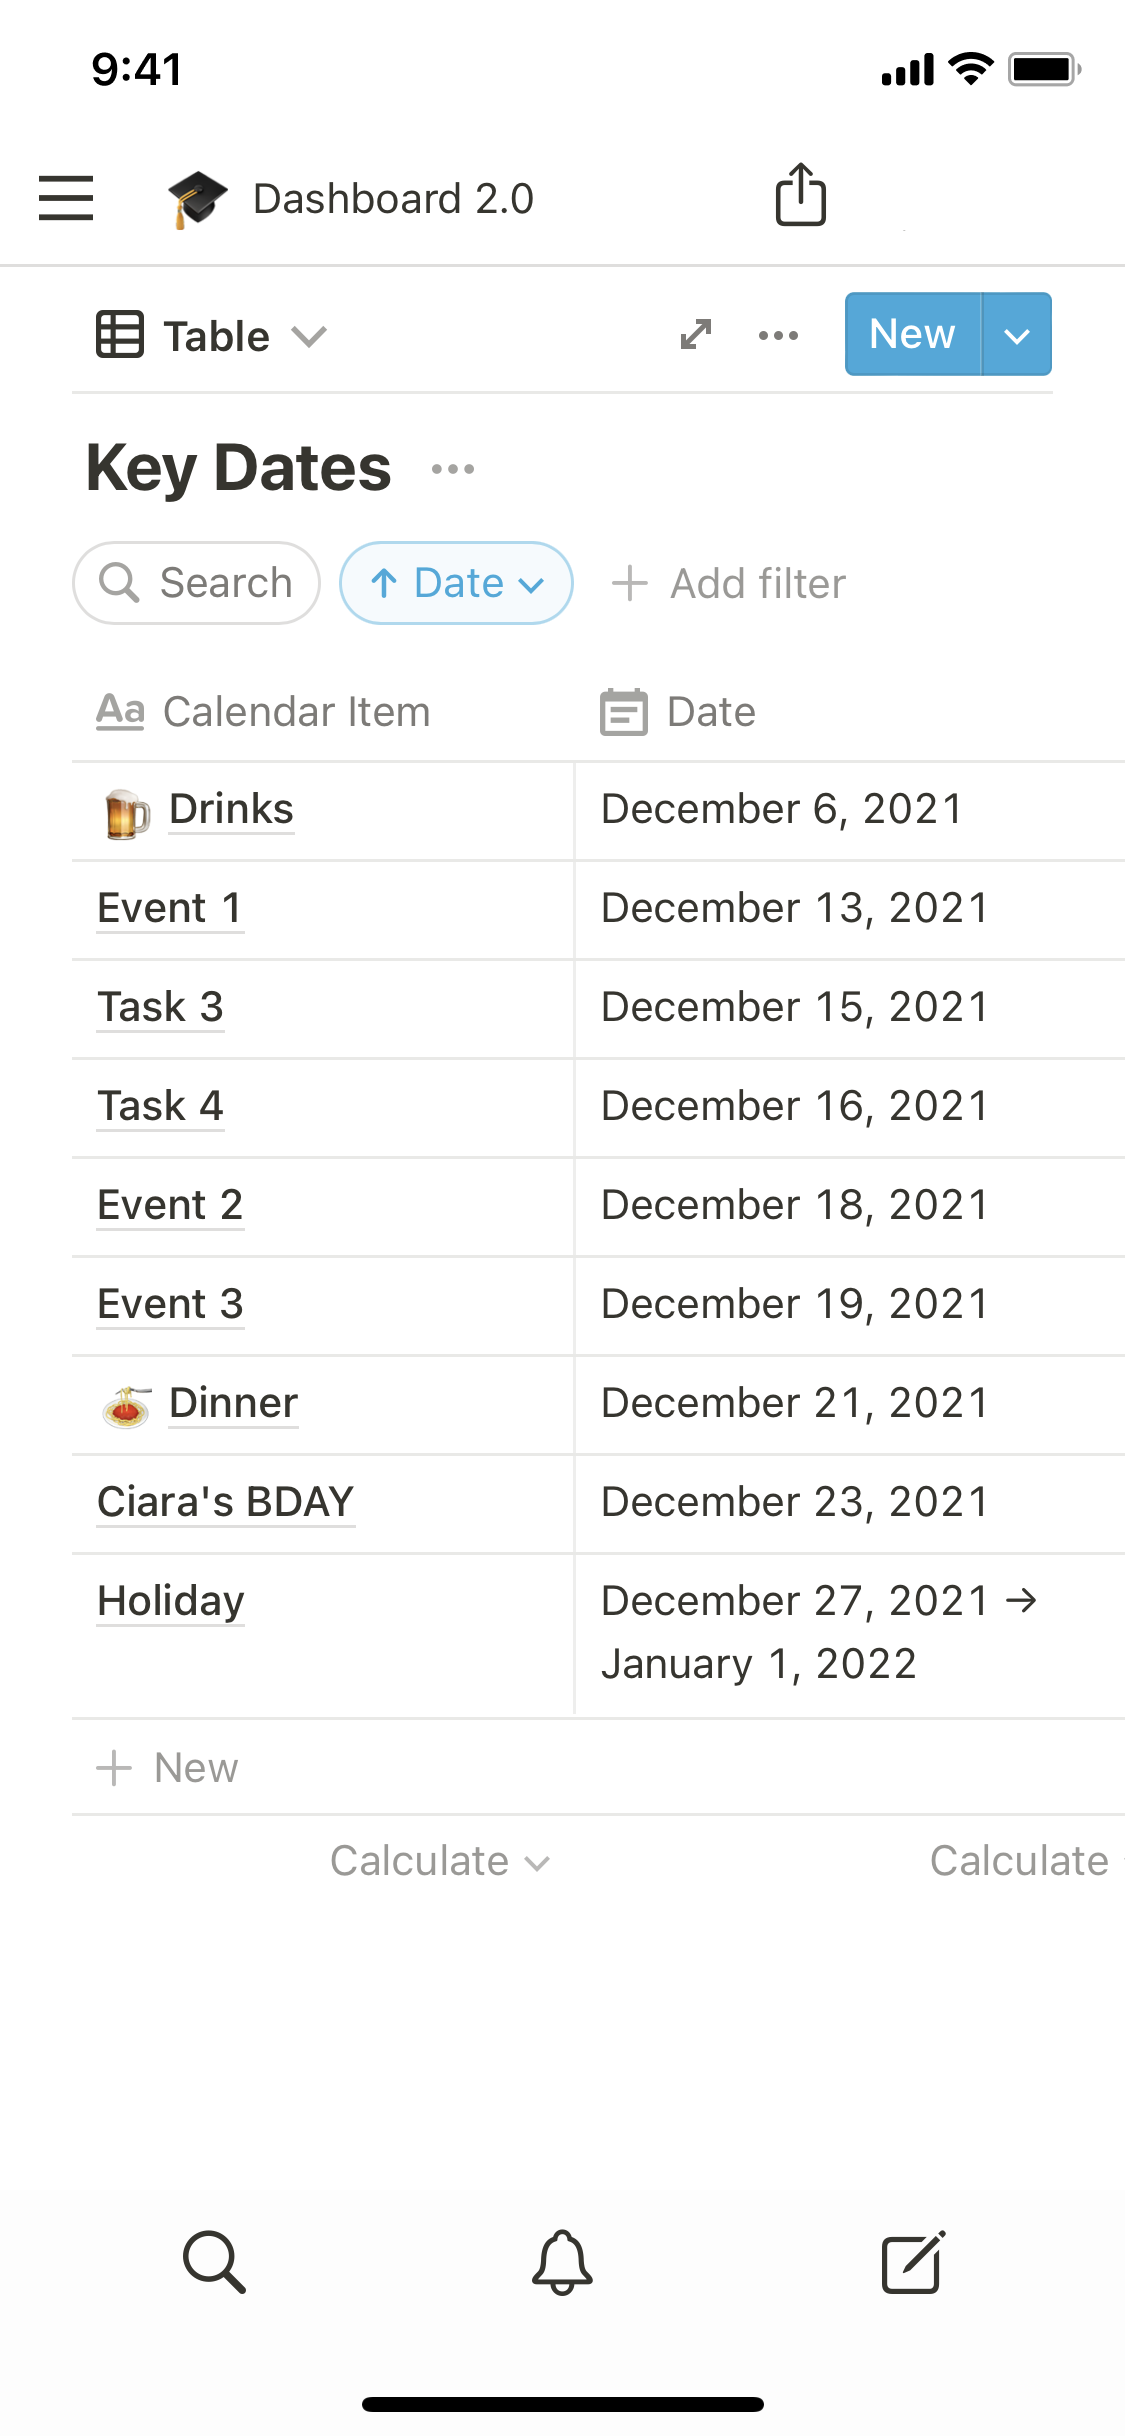Screen dimensions: 1125x2436
Task: Tap the share icon in header
Action: pyautogui.click(x=800, y=195)
